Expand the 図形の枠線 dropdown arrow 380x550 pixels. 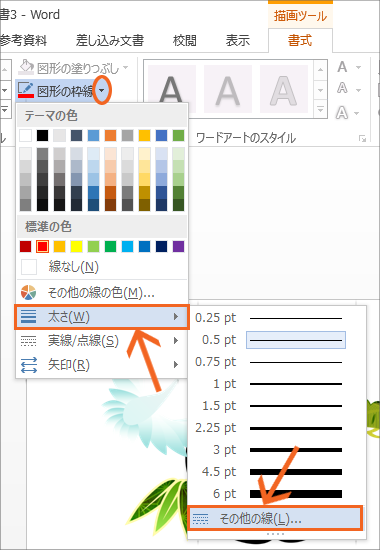(102, 90)
